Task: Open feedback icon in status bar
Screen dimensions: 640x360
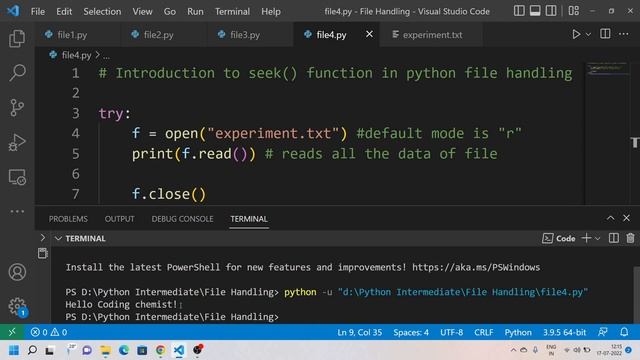Action: click(x=603, y=332)
